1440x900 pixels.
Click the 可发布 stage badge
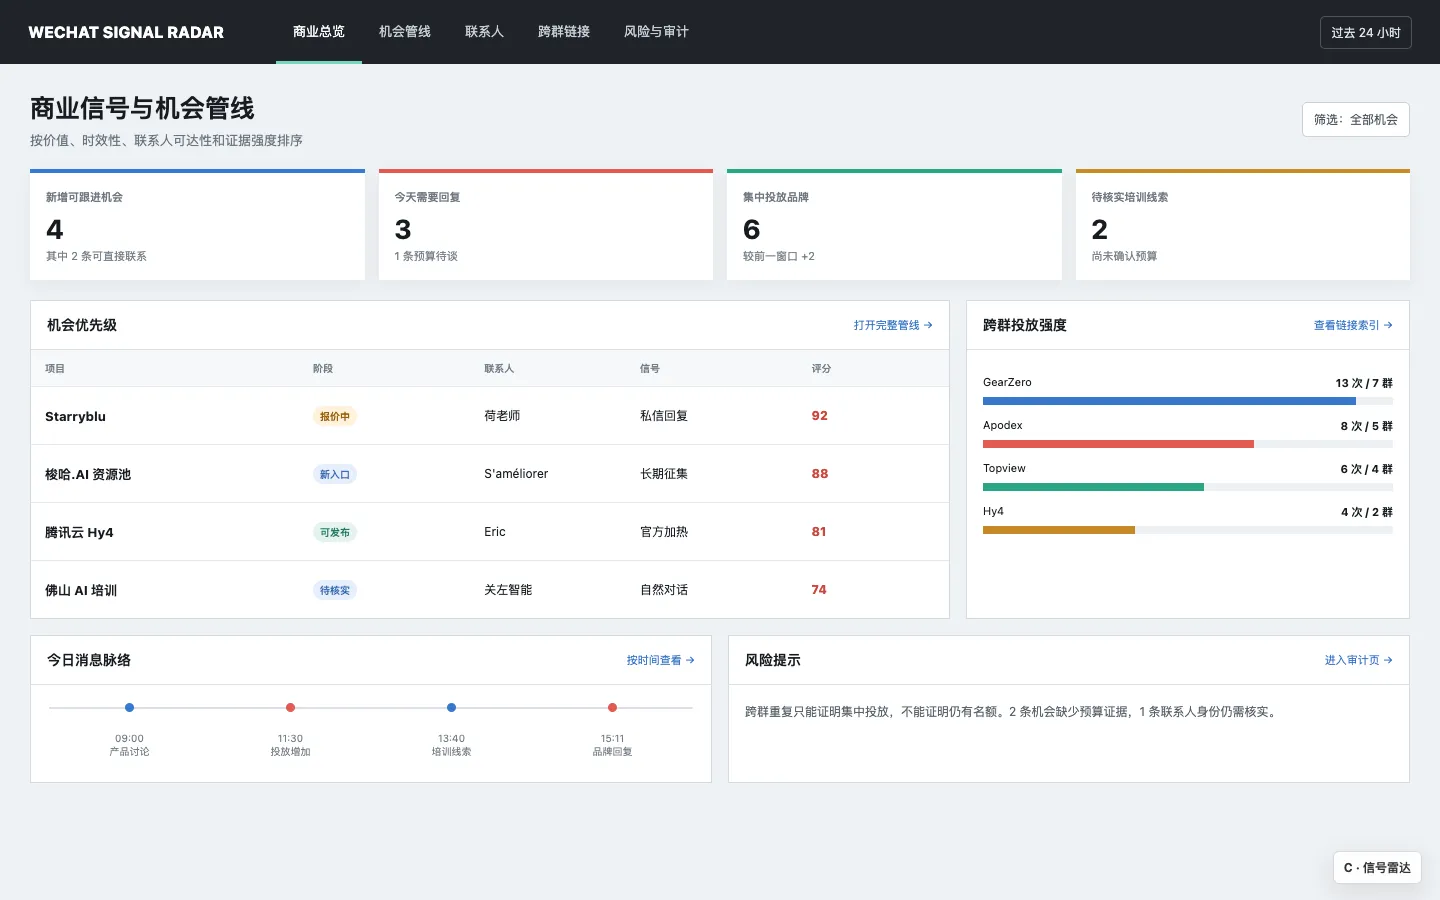coord(335,532)
